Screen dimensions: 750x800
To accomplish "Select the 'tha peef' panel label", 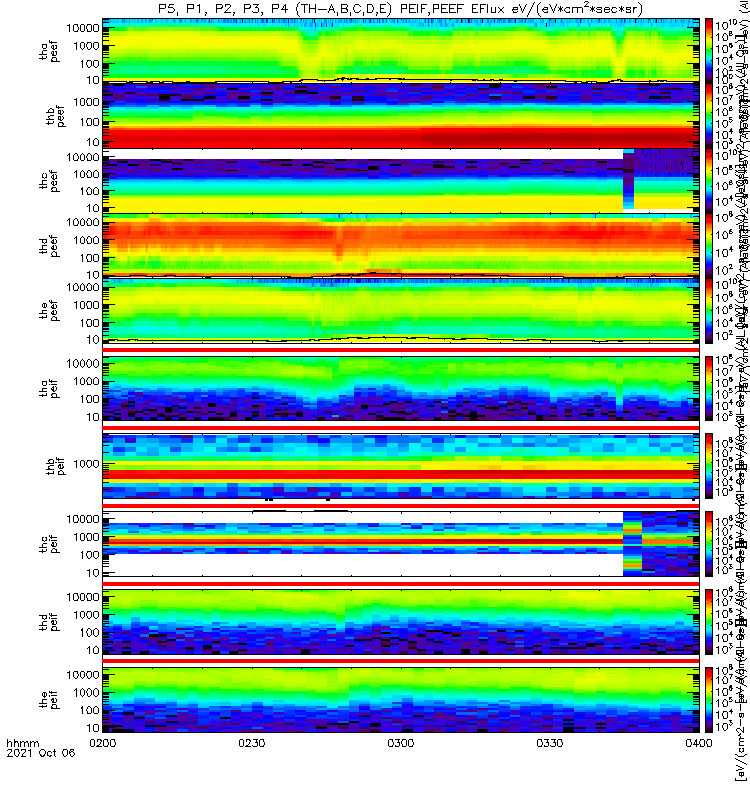I will 49,52.
